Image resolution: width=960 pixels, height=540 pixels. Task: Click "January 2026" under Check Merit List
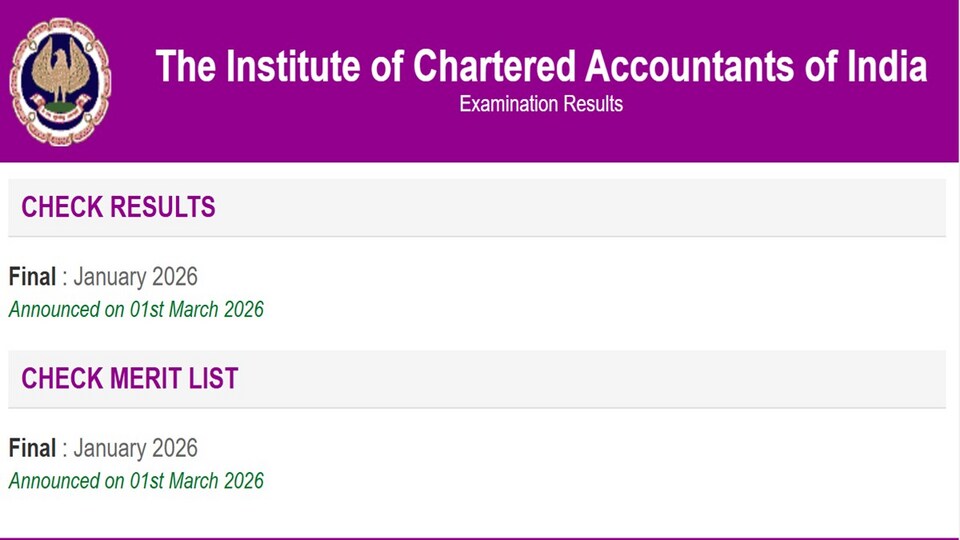click(x=135, y=448)
